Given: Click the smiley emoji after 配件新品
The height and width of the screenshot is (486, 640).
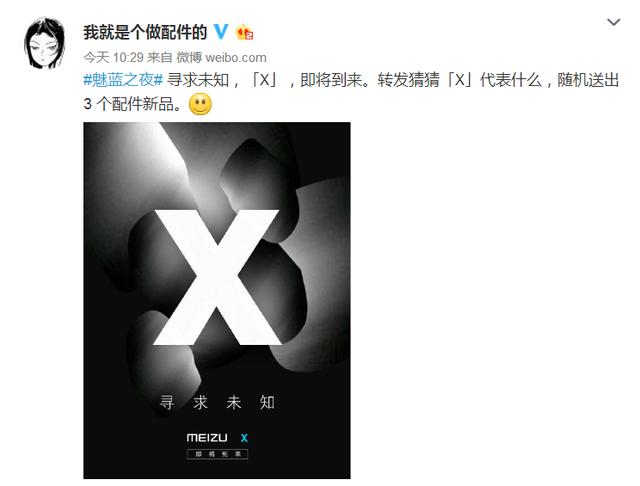Looking at the screenshot, I should pos(200,104).
